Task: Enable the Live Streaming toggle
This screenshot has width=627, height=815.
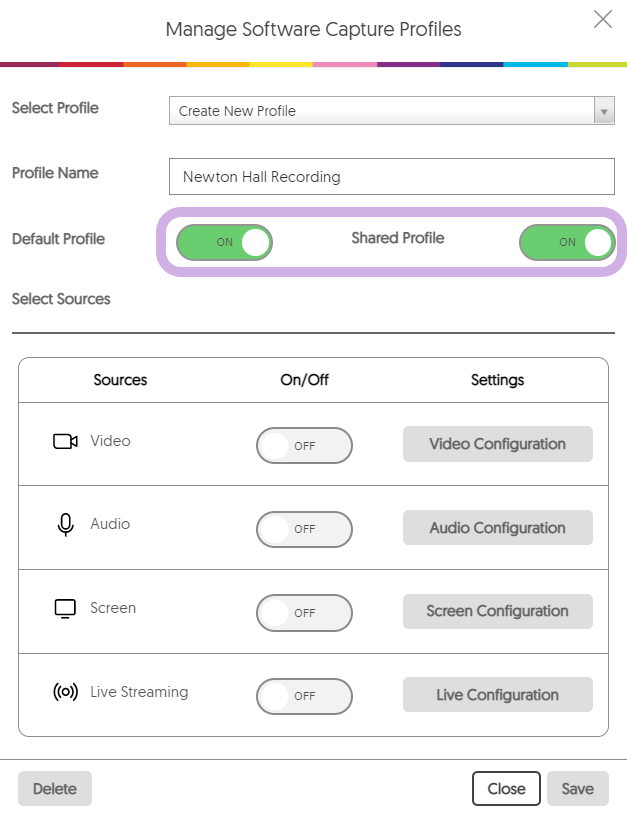Action: [x=304, y=696]
